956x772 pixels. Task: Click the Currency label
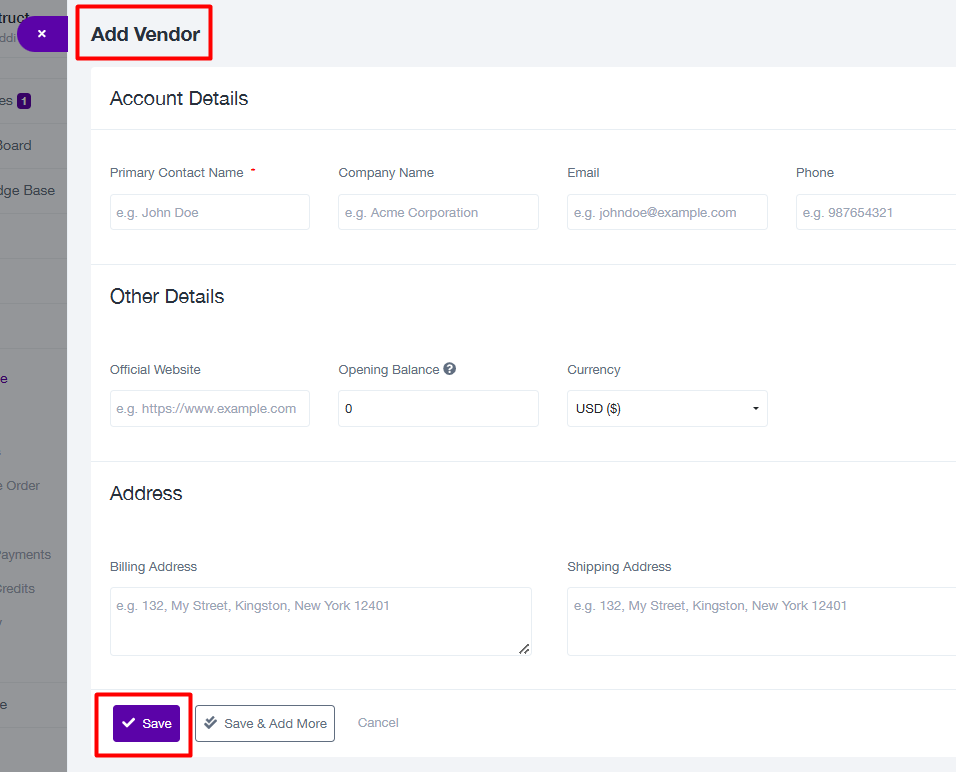coord(594,370)
